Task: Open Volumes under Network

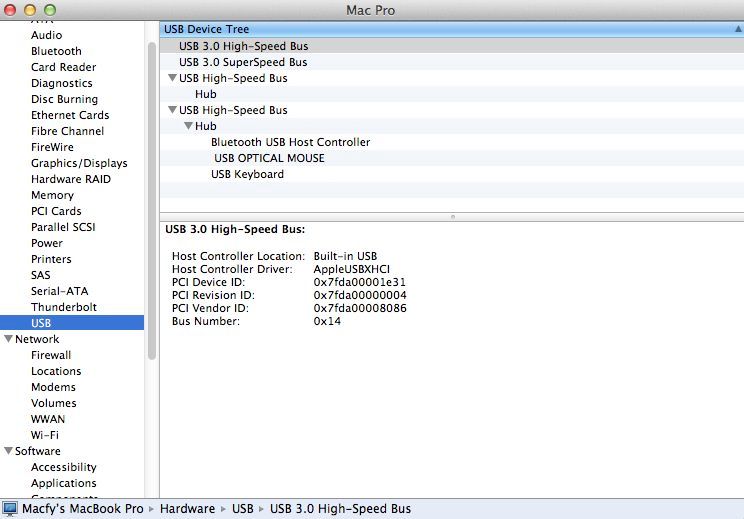Action: click(54, 403)
